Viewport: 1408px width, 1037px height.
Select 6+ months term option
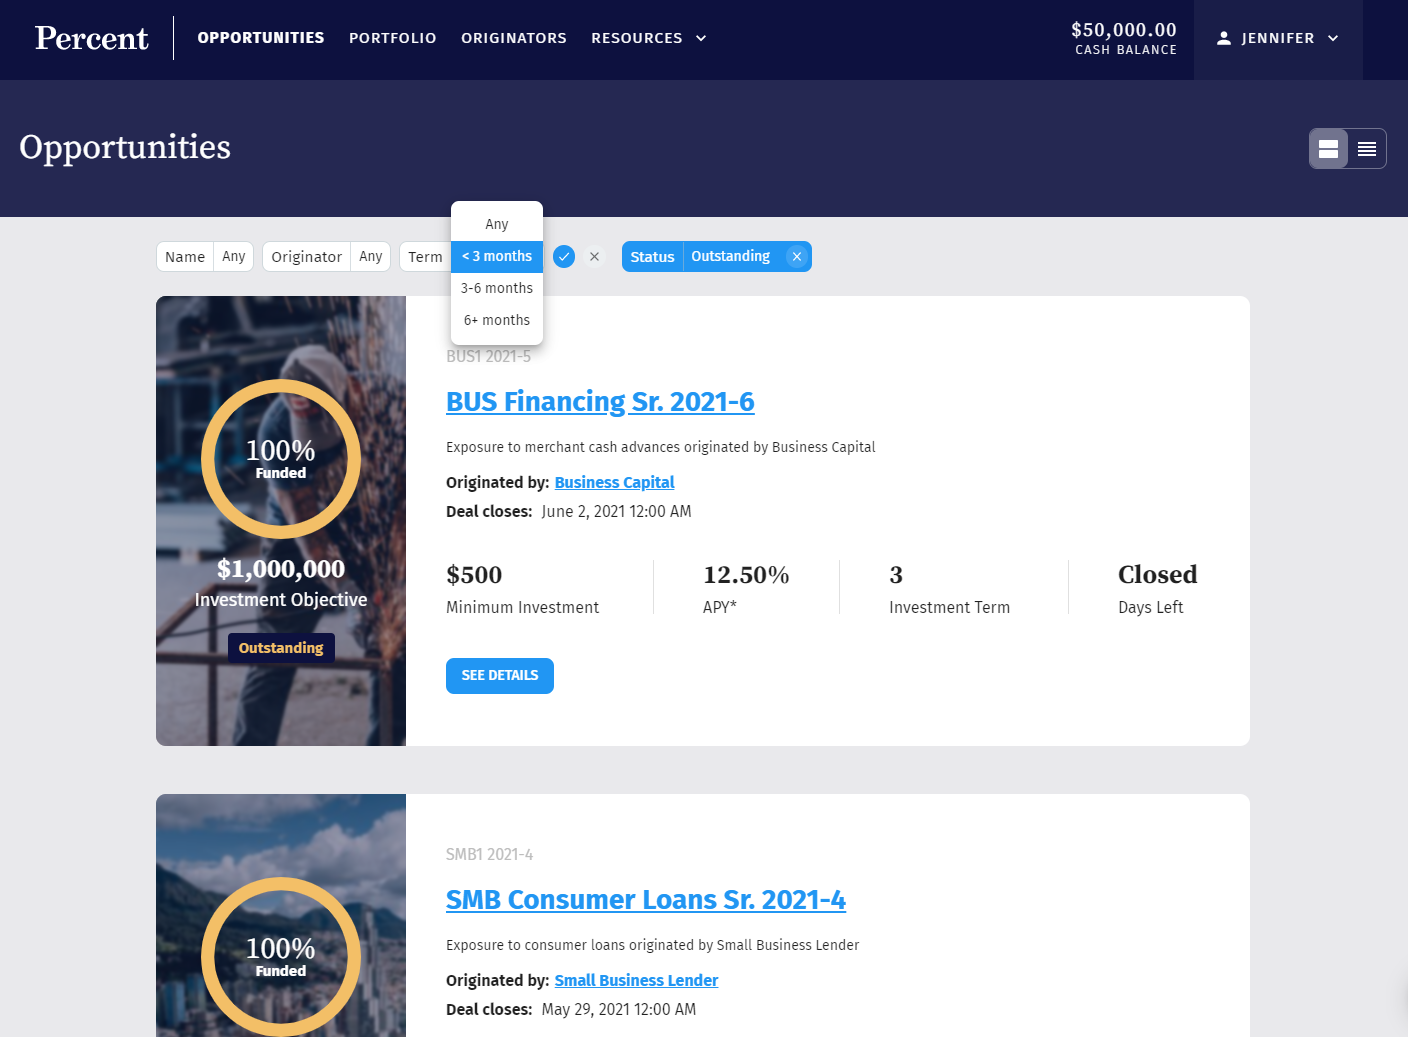pos(497,320)
